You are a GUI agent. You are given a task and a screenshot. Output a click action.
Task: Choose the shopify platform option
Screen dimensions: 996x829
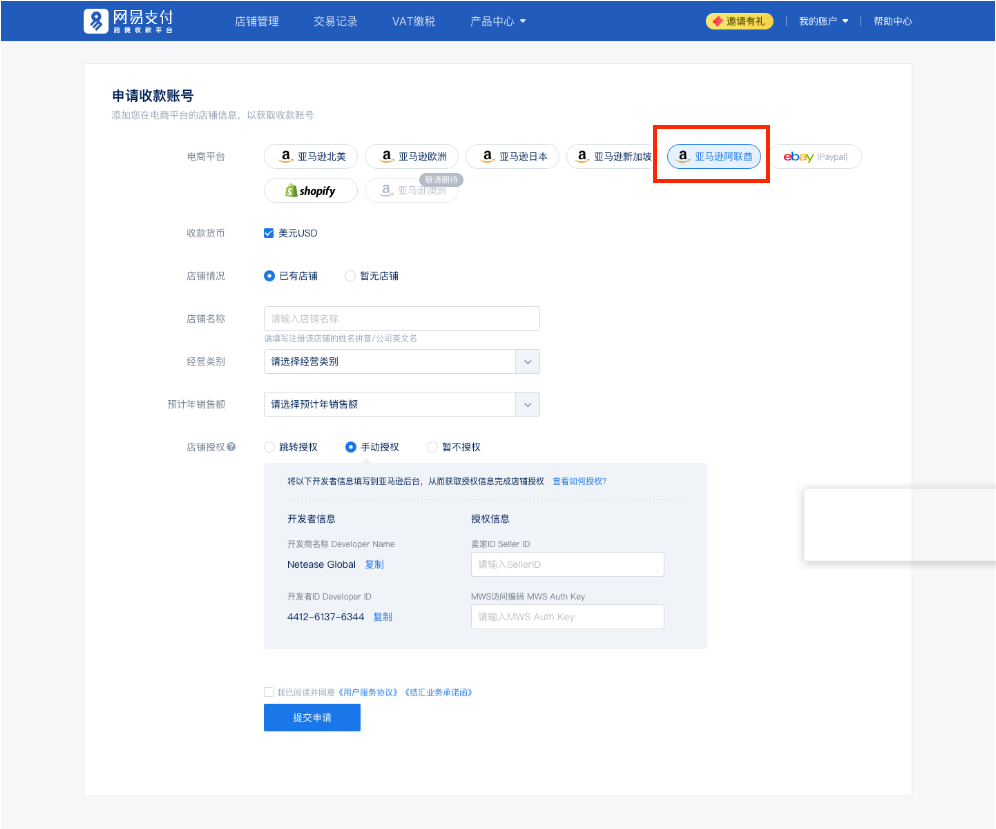click(310, 189)
